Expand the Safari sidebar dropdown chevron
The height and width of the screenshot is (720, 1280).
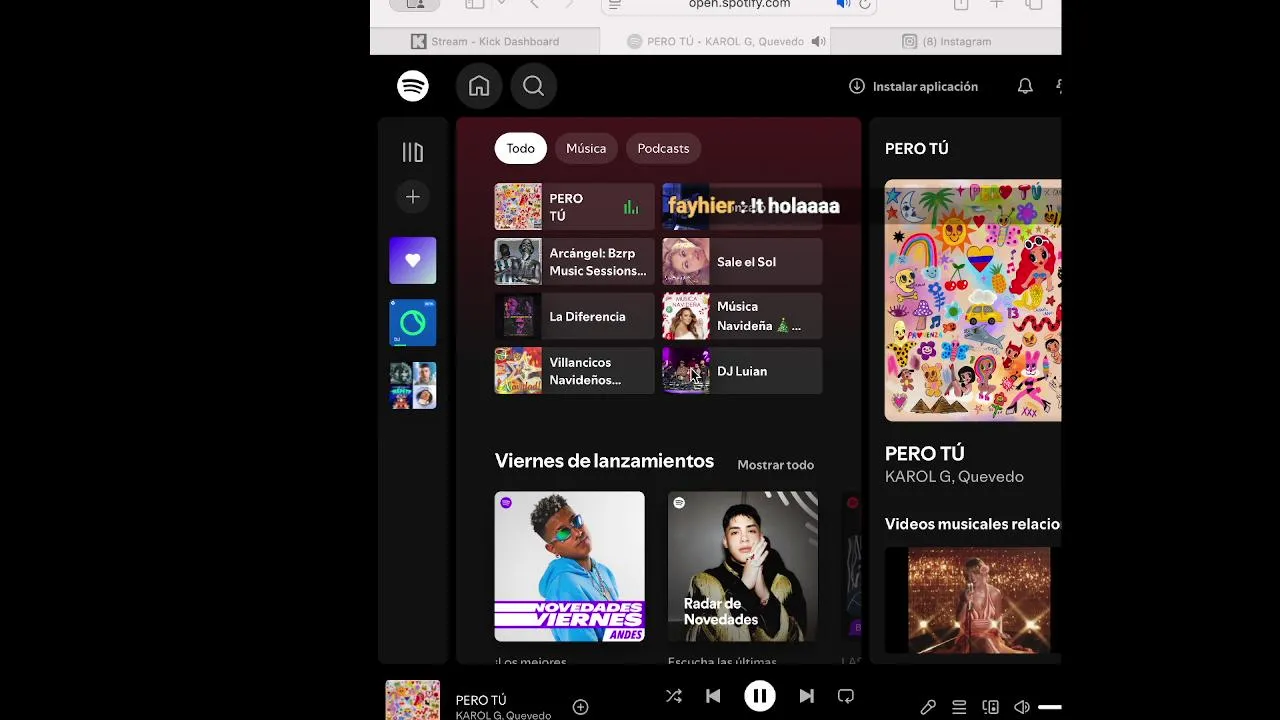(x=501, y=4)
